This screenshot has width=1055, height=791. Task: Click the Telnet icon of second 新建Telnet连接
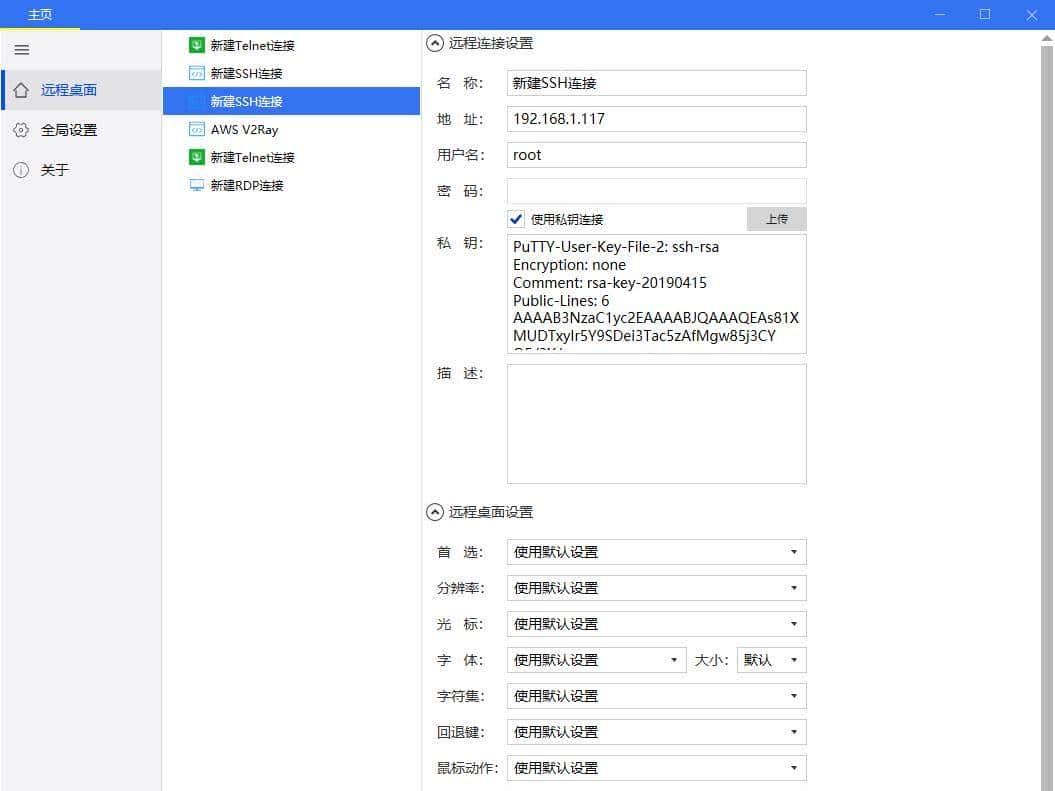(x=195, y=157)
